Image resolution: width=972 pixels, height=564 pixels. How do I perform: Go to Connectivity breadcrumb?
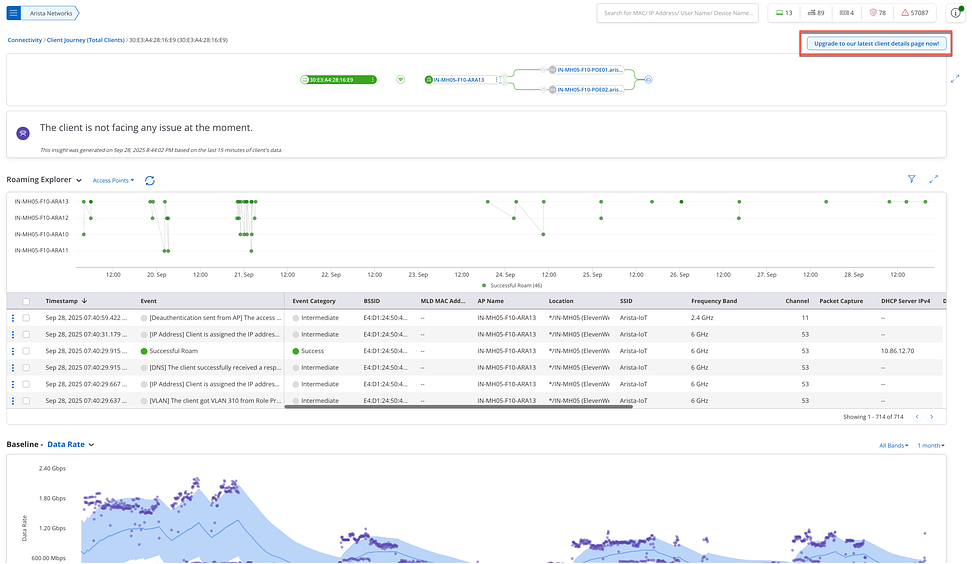click(25, 40)
